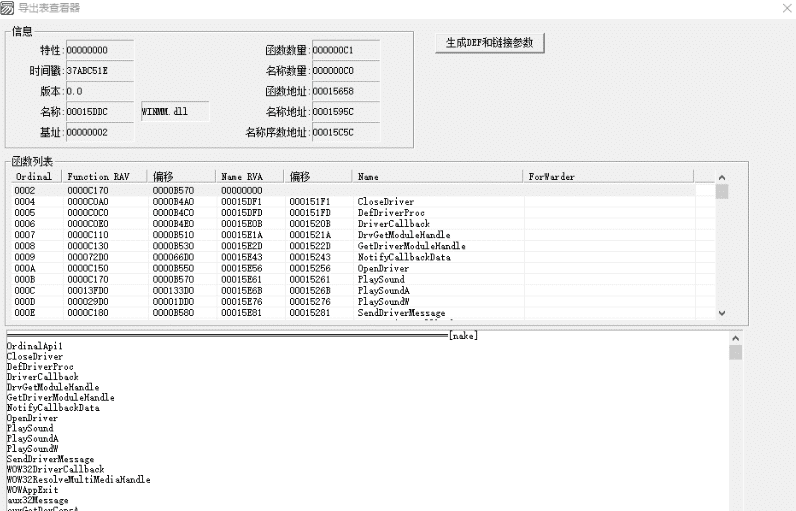Image resolution: width=796 pixels, height=511 pixels.
Task: Select the CloseDriver row in function list
Action: (385, 202)
